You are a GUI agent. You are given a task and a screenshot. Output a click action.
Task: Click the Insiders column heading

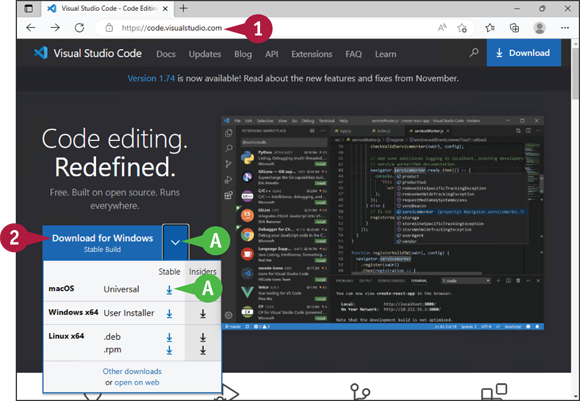pos(203,272)
